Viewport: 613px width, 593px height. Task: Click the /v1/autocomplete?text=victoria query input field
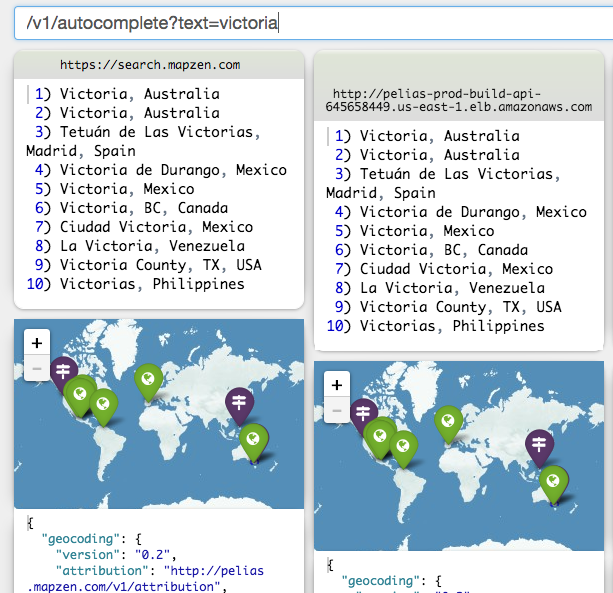[x=314, y=23]
